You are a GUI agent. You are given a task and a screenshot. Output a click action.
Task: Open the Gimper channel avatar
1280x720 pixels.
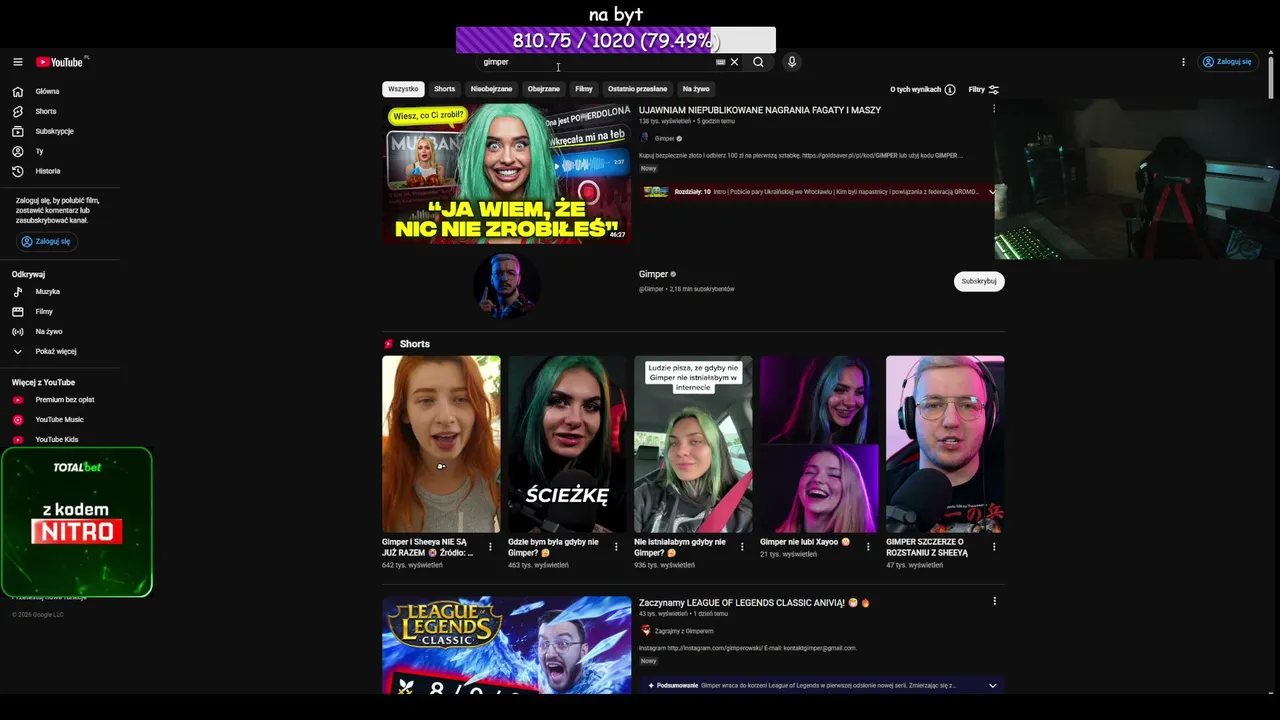(x=507, y=285)
